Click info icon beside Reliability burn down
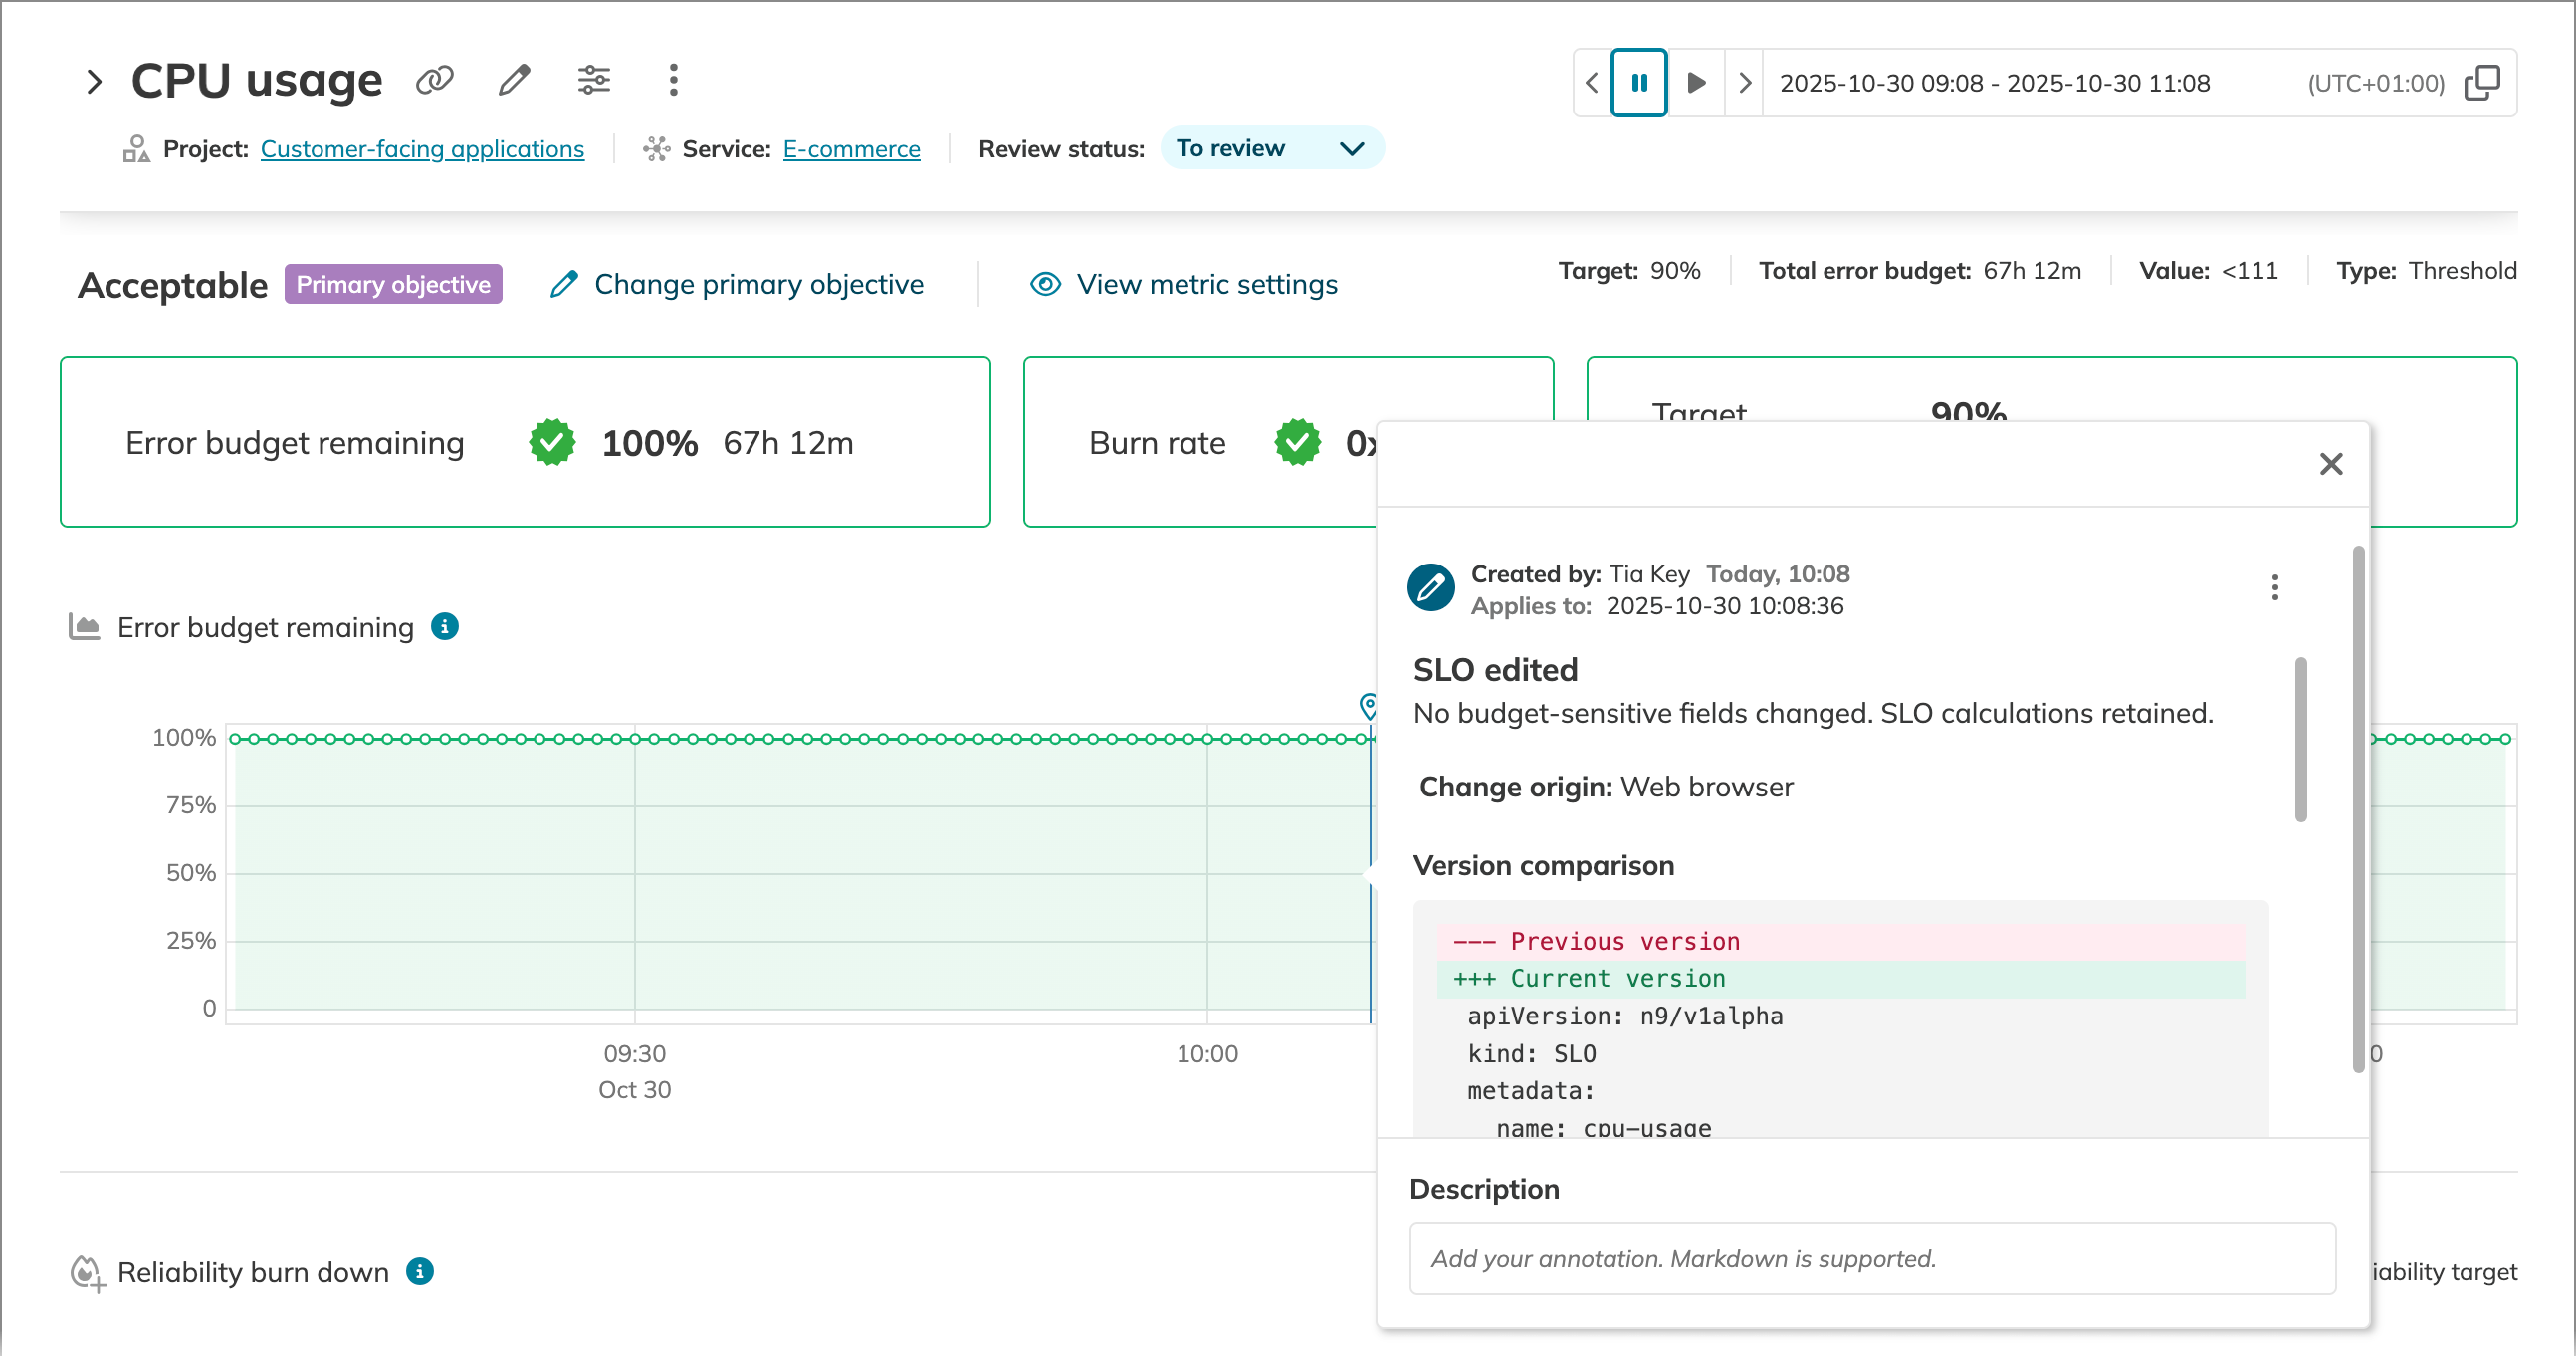 420,1271
